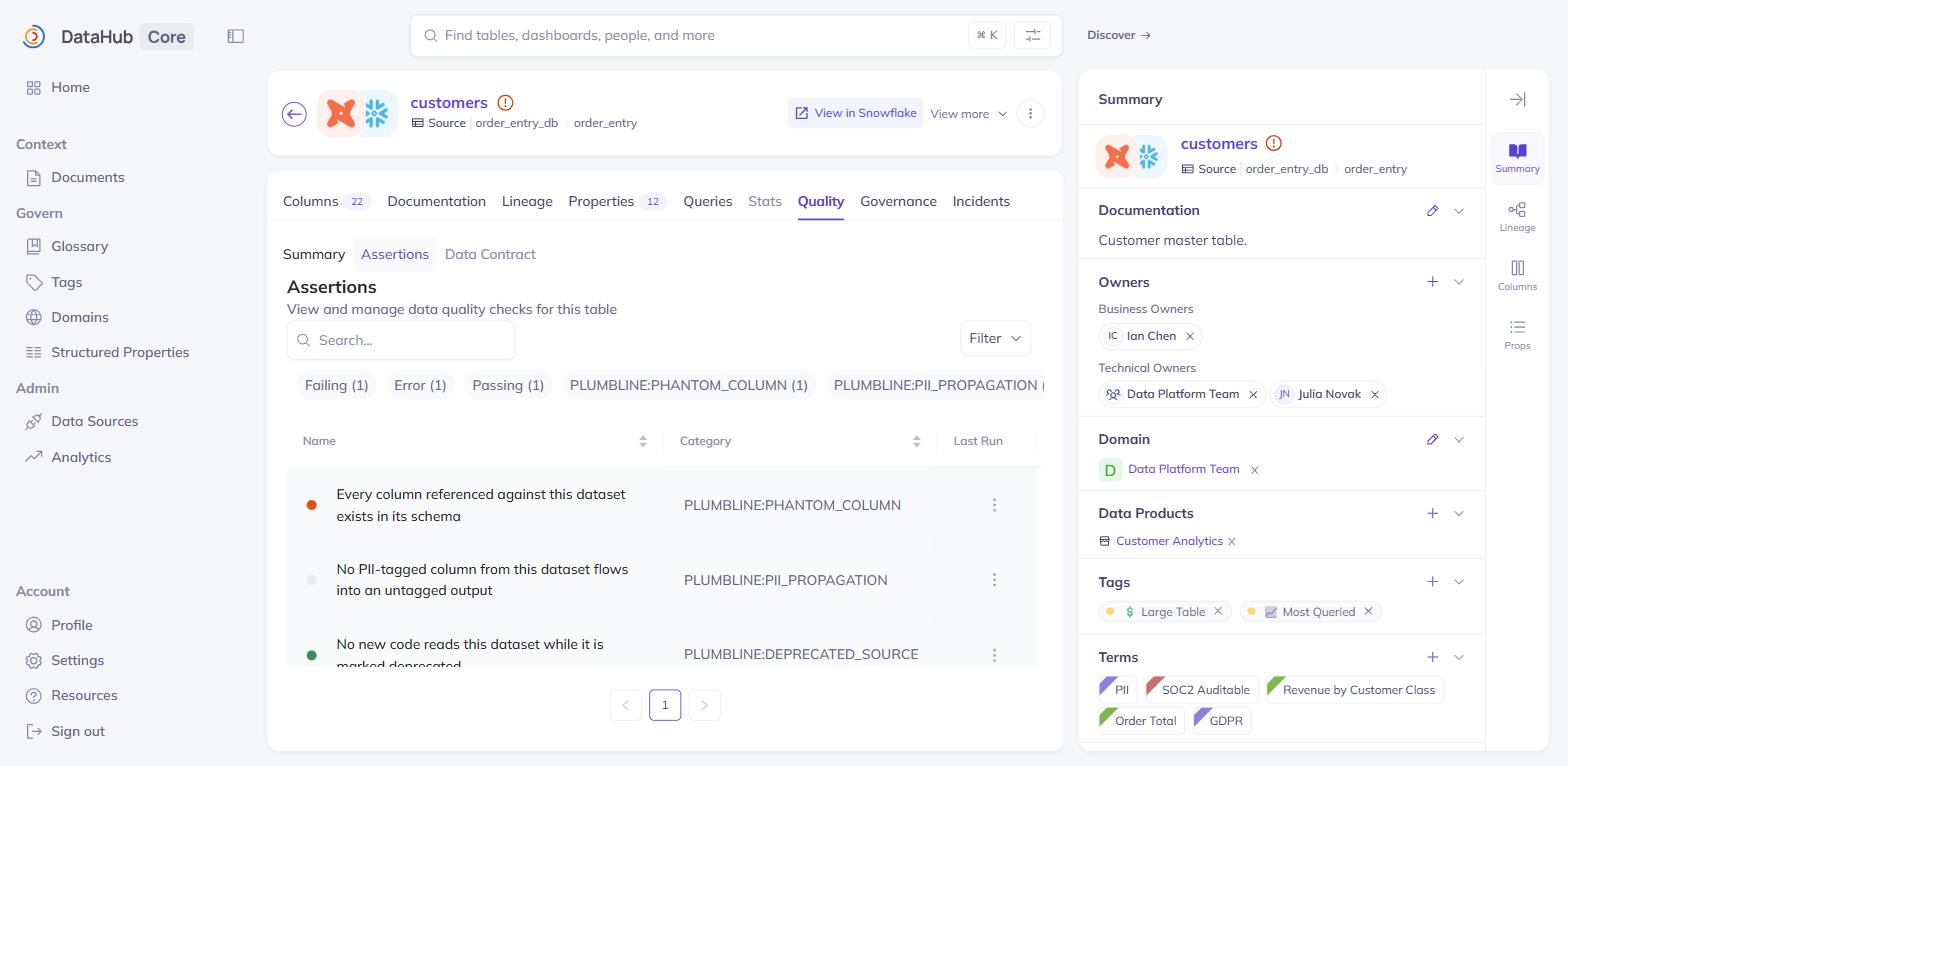Remove owner Julia Novak

click(x=1375, y=395)
